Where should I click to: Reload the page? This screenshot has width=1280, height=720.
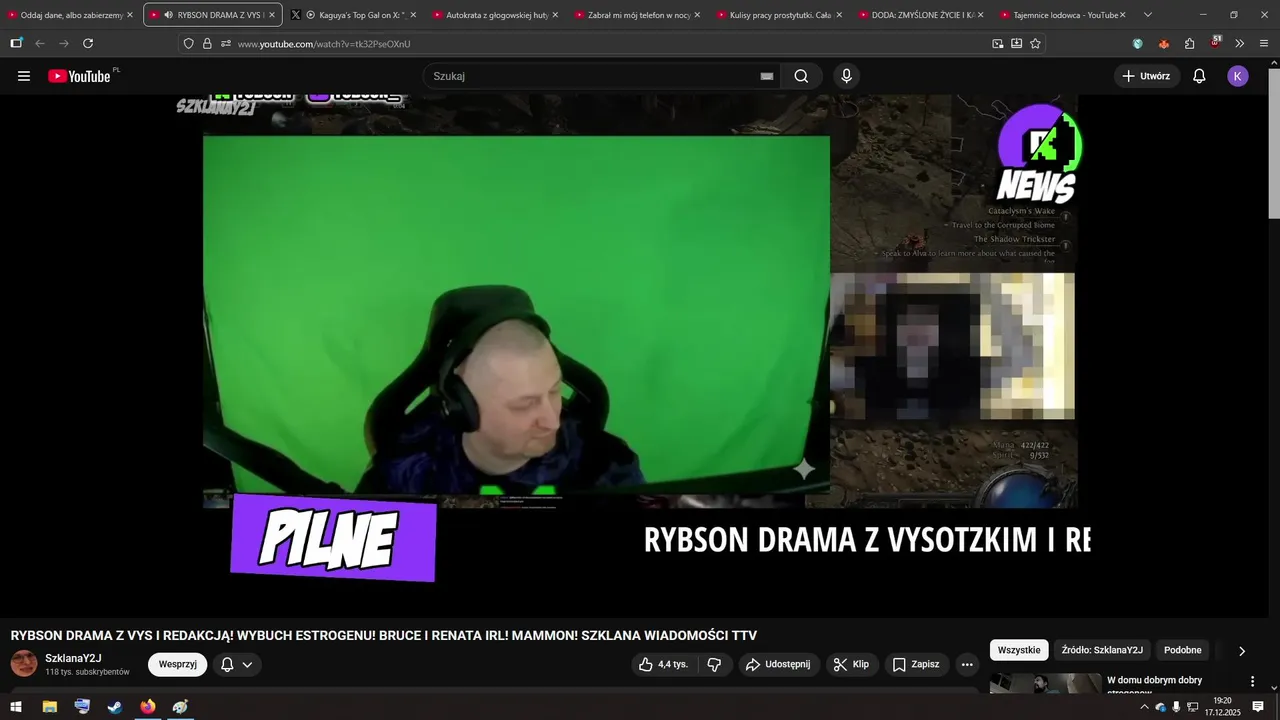pos(88,43)
